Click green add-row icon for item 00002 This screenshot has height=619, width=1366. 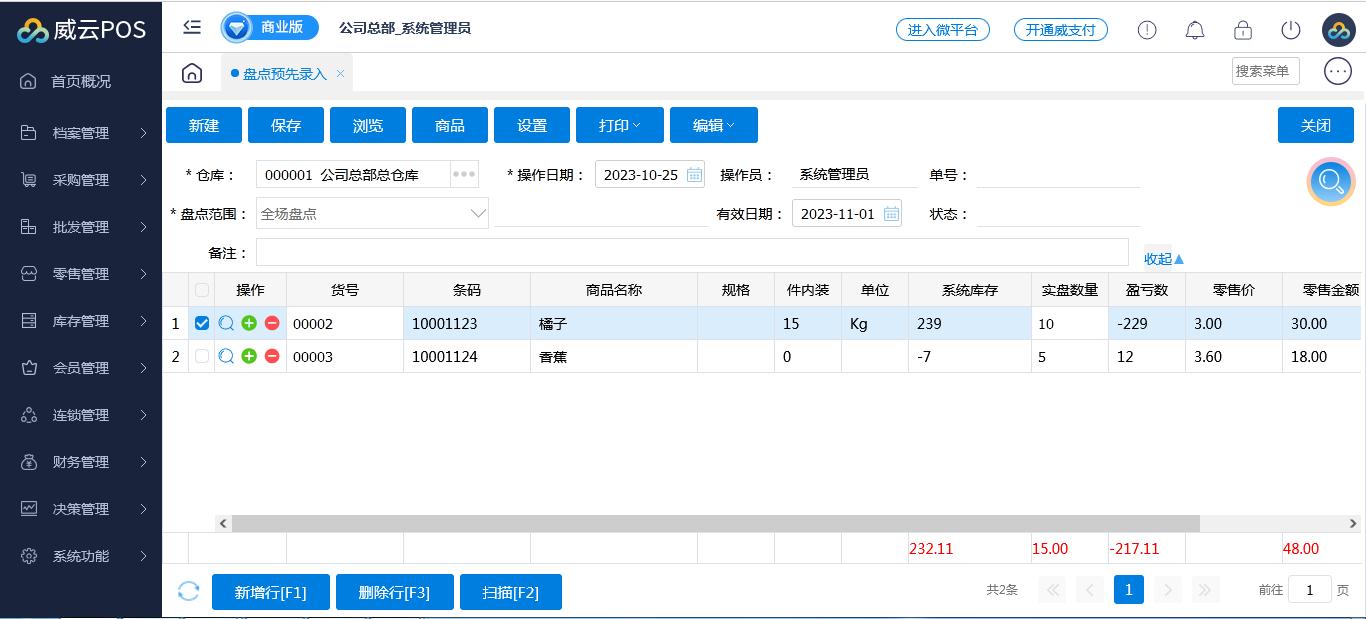pos(249,323)
